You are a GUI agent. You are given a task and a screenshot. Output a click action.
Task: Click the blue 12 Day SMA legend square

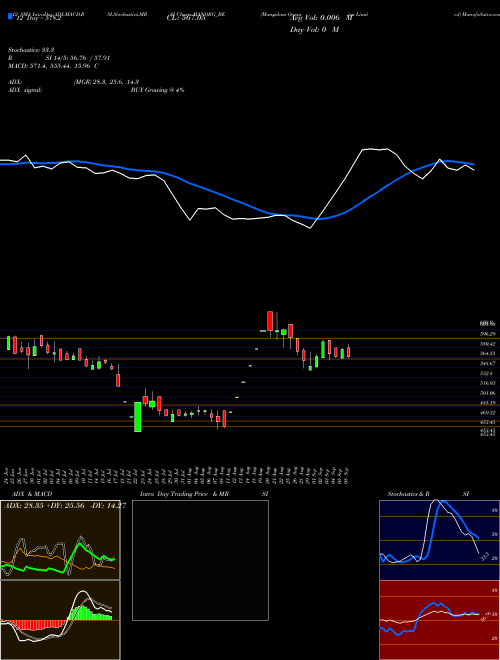coord(11,16)
